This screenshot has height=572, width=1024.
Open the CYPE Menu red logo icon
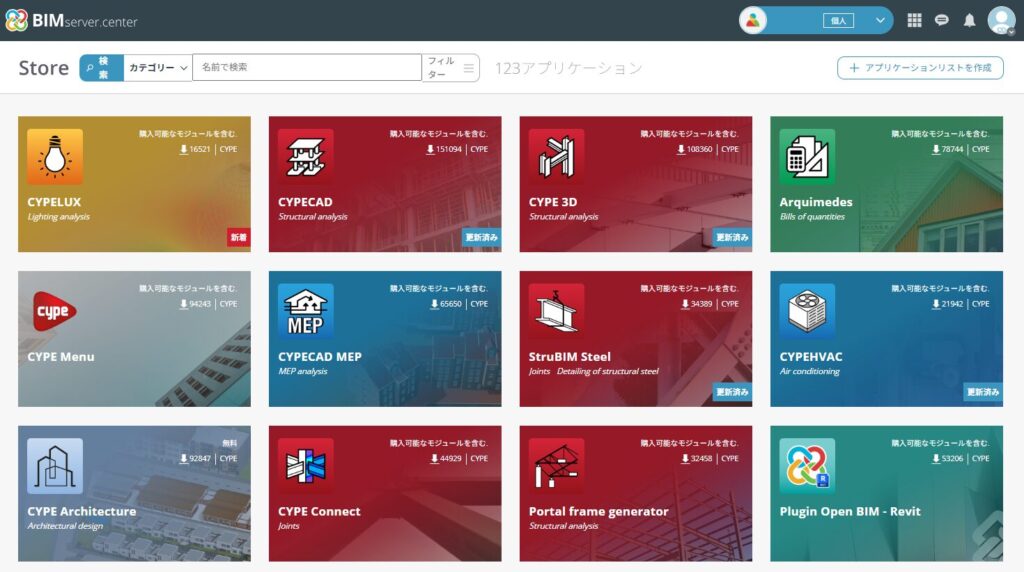[x=55, y=311]
